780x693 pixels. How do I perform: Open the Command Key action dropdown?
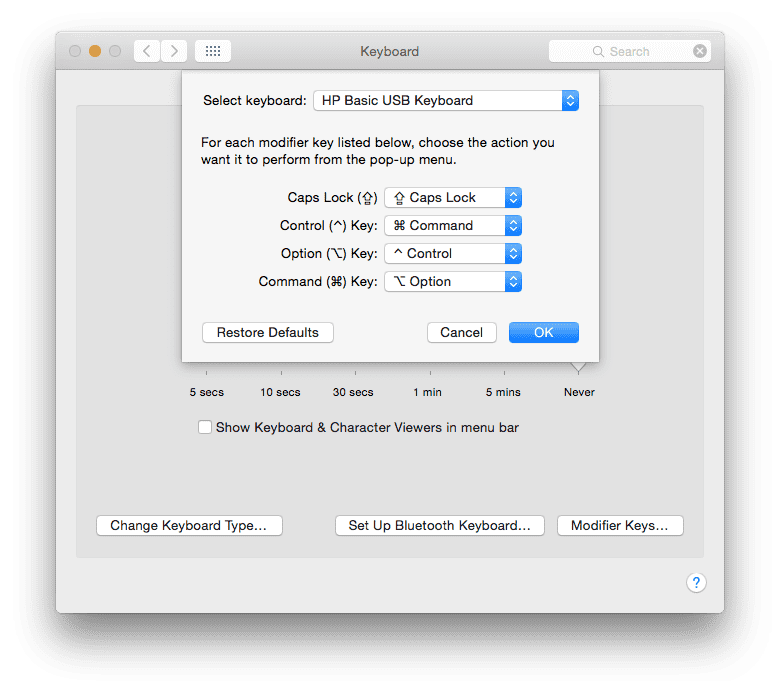pyautogui.click(x=453, y=282)
